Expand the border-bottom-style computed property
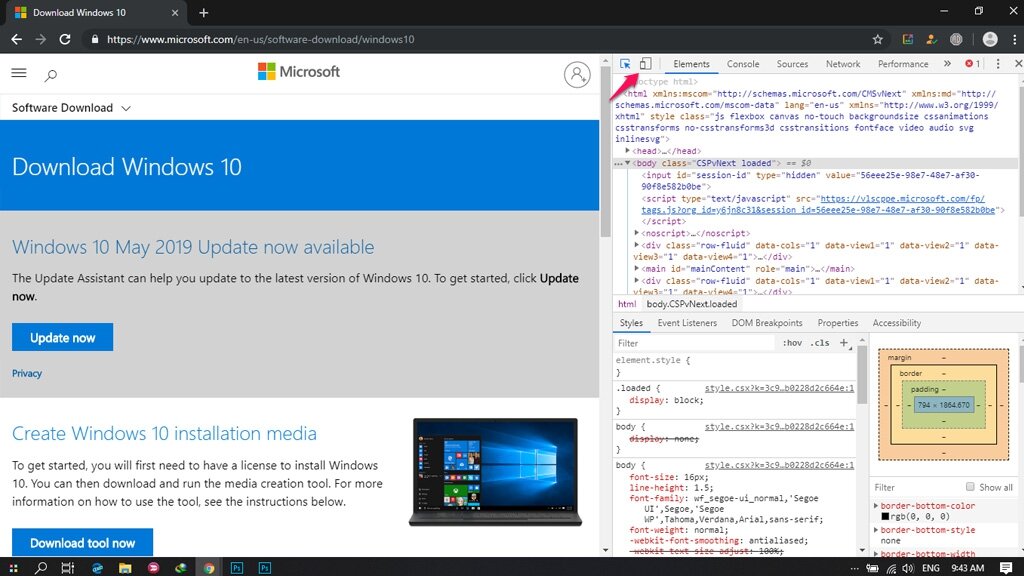 (x=876, y=530)
